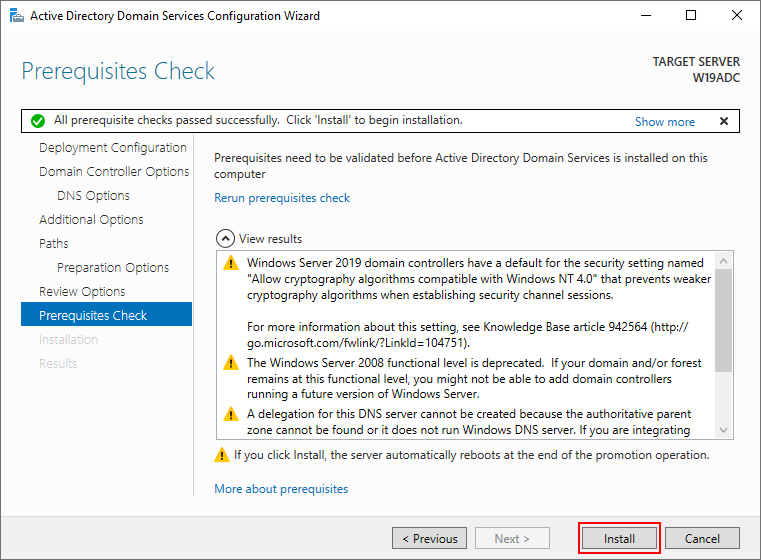Select the Preparation Options step
Image resolution: width=761 pixels, height=560 pixels.
[113, 267]
